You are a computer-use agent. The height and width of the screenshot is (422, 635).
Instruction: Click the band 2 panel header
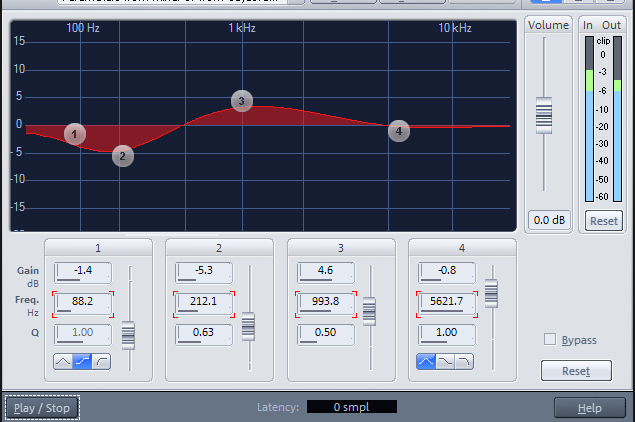219,248
